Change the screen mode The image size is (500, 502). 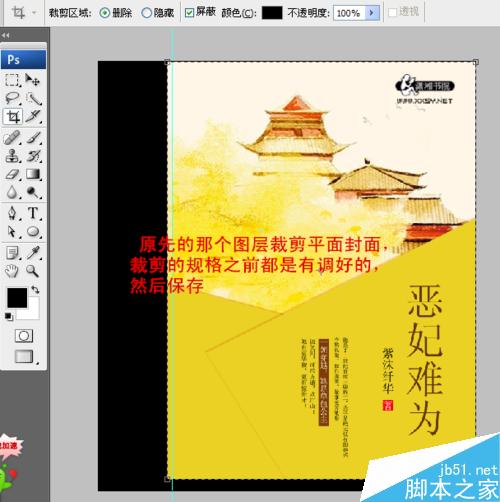24,356
